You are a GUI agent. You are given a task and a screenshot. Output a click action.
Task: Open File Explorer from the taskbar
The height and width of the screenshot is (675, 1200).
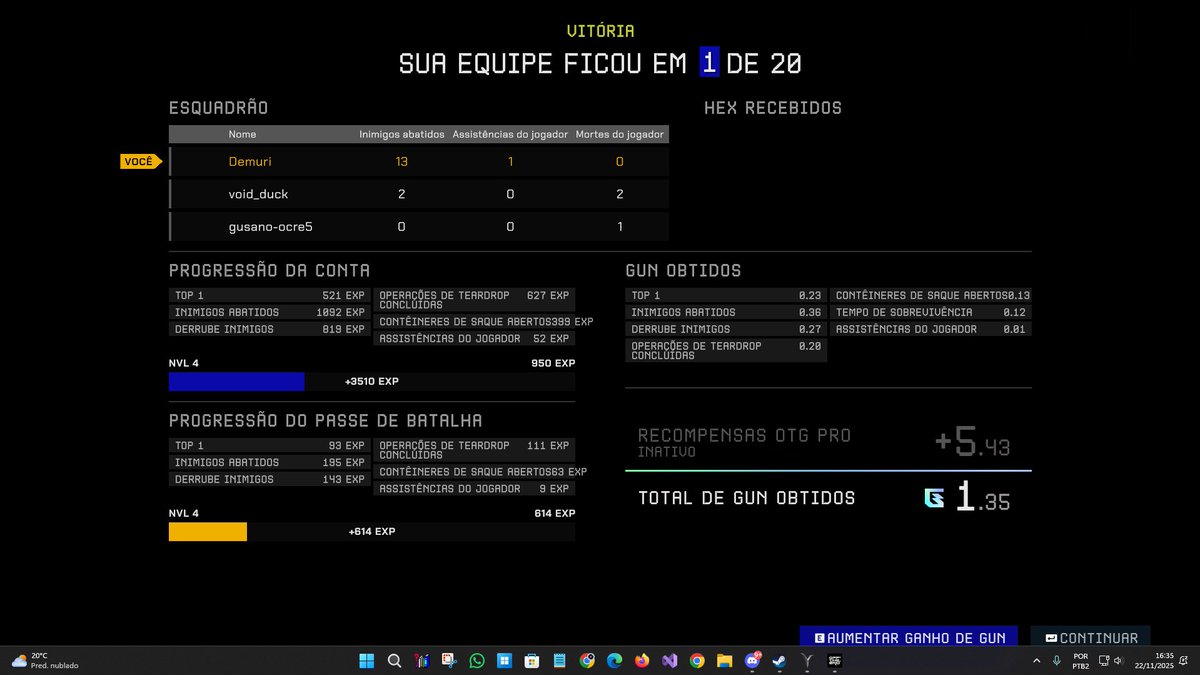pos(724,660)
